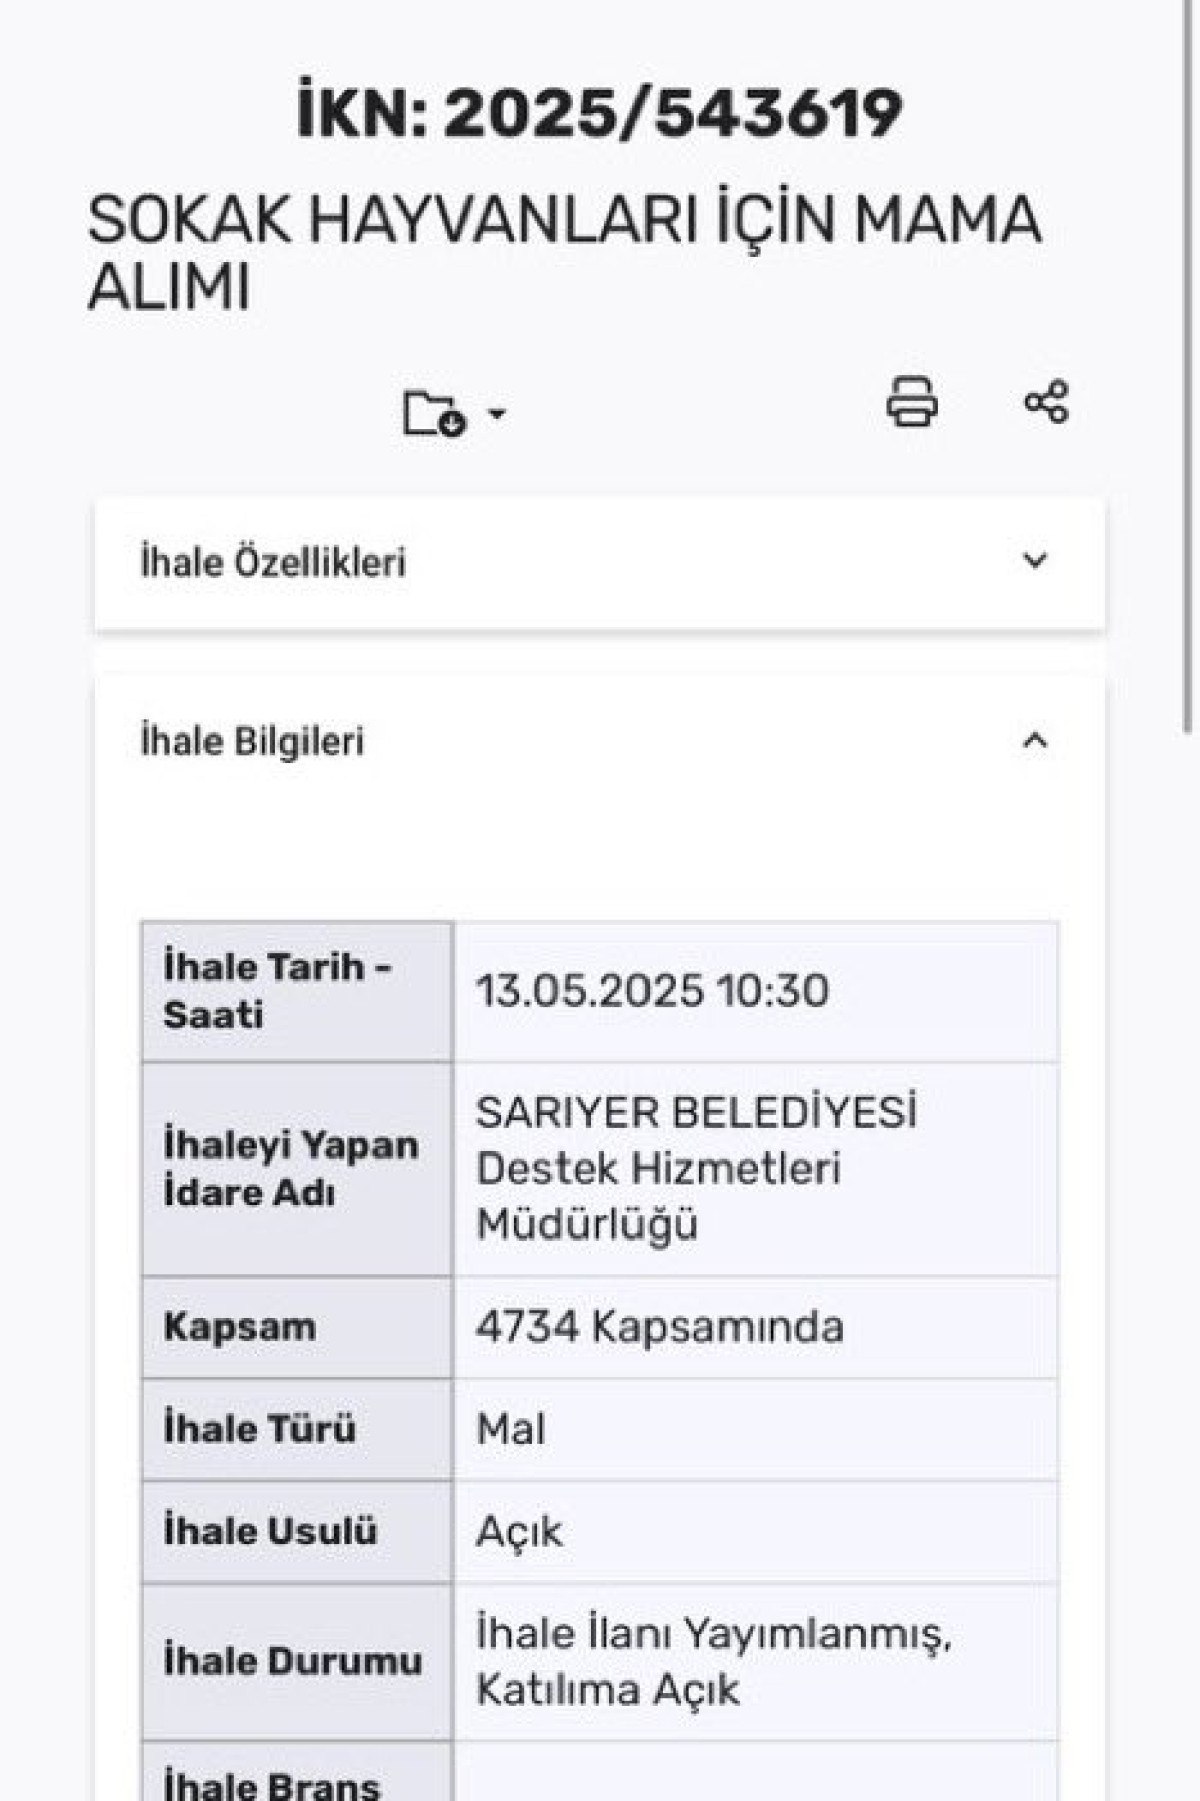
Task: Click the İhaleyi Yapan İdare Adı label
Action: [x=290, y=1168]
